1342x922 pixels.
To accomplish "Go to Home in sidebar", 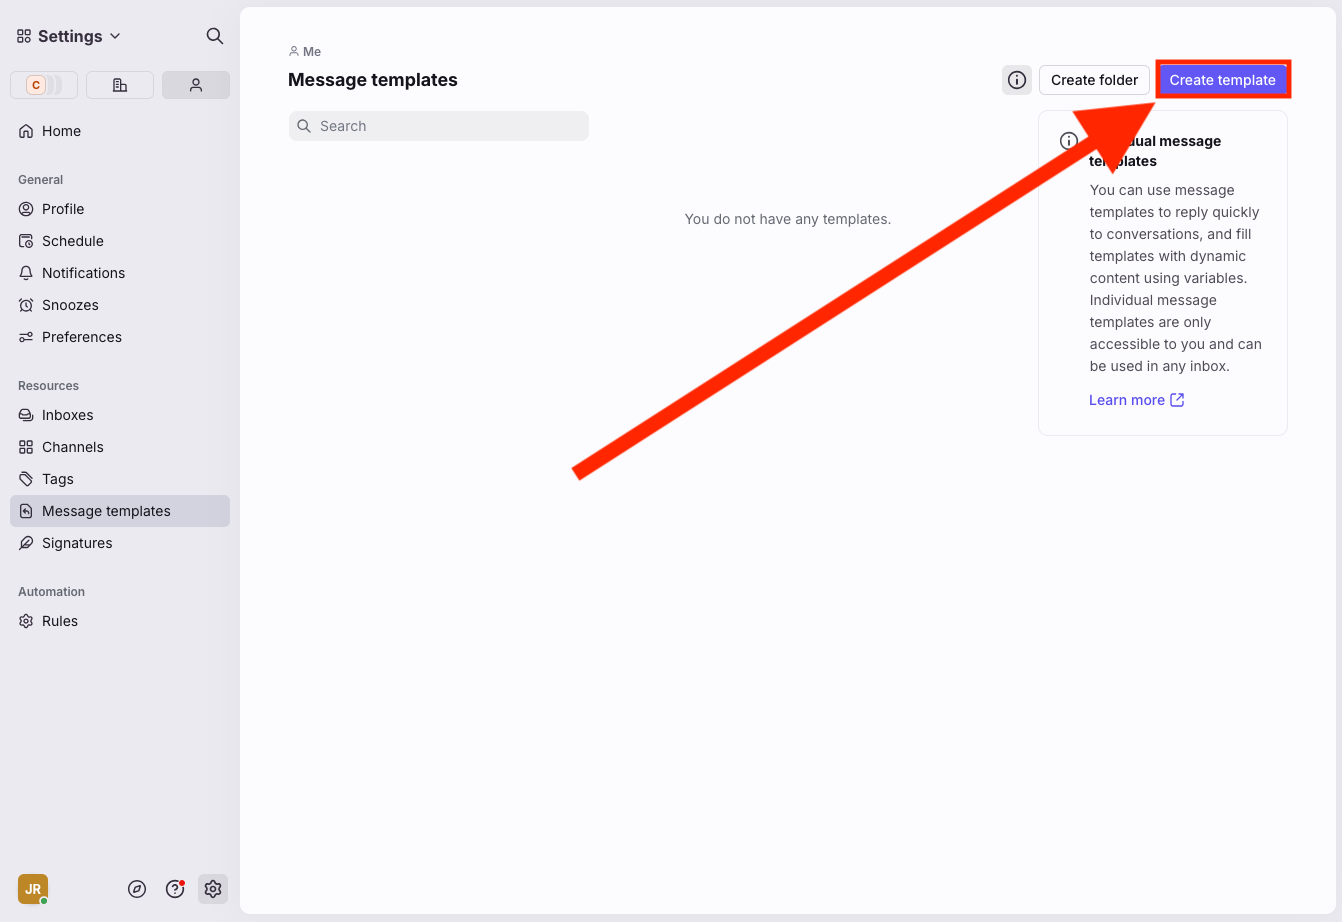I will [61, 131].
